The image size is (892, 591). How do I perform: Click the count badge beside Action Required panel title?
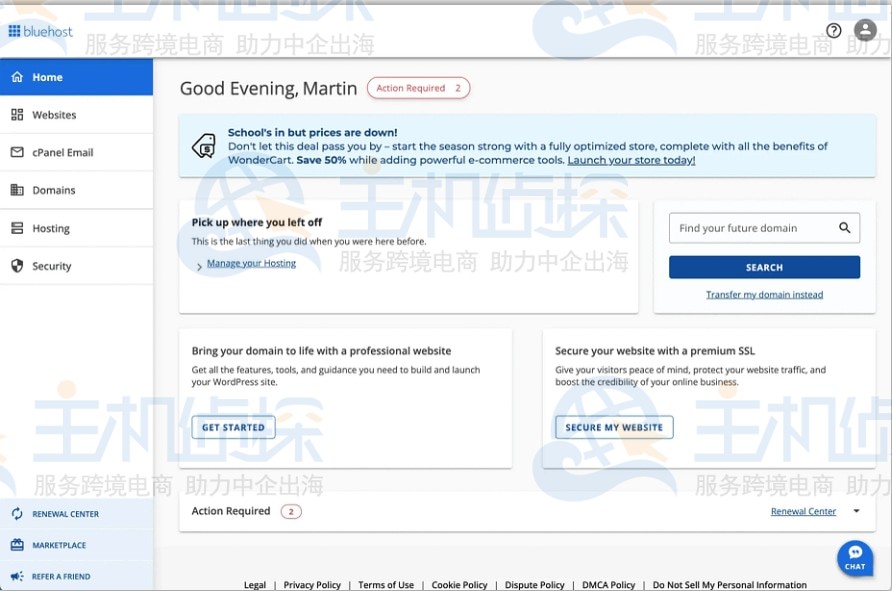pyautogui.click(x=291, y=511)
